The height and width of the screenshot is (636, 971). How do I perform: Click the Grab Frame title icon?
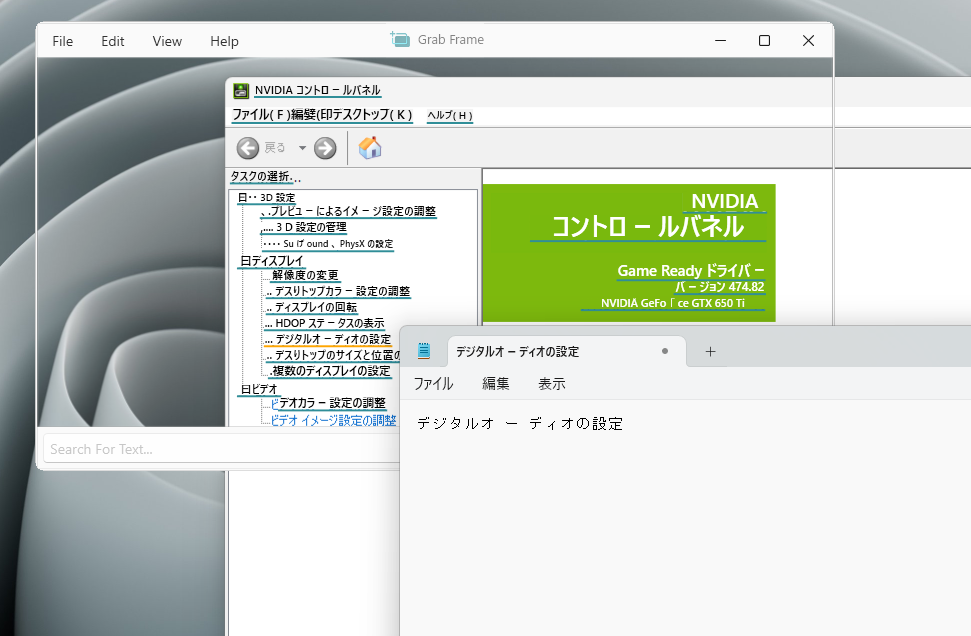(400, 40)
